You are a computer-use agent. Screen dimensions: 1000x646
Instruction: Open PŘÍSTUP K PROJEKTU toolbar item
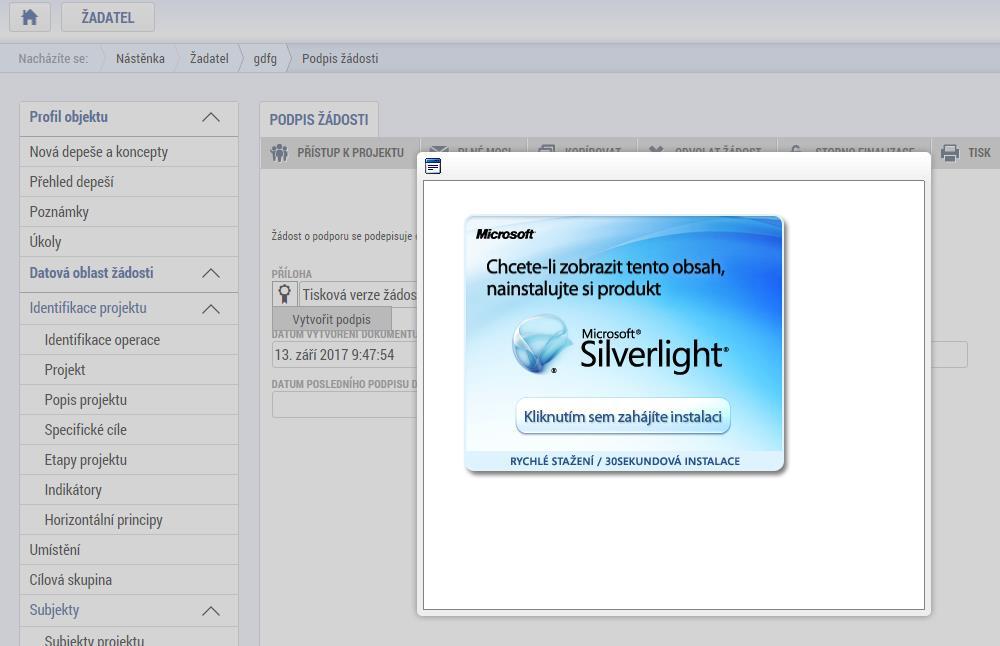[x=339, y=152]
